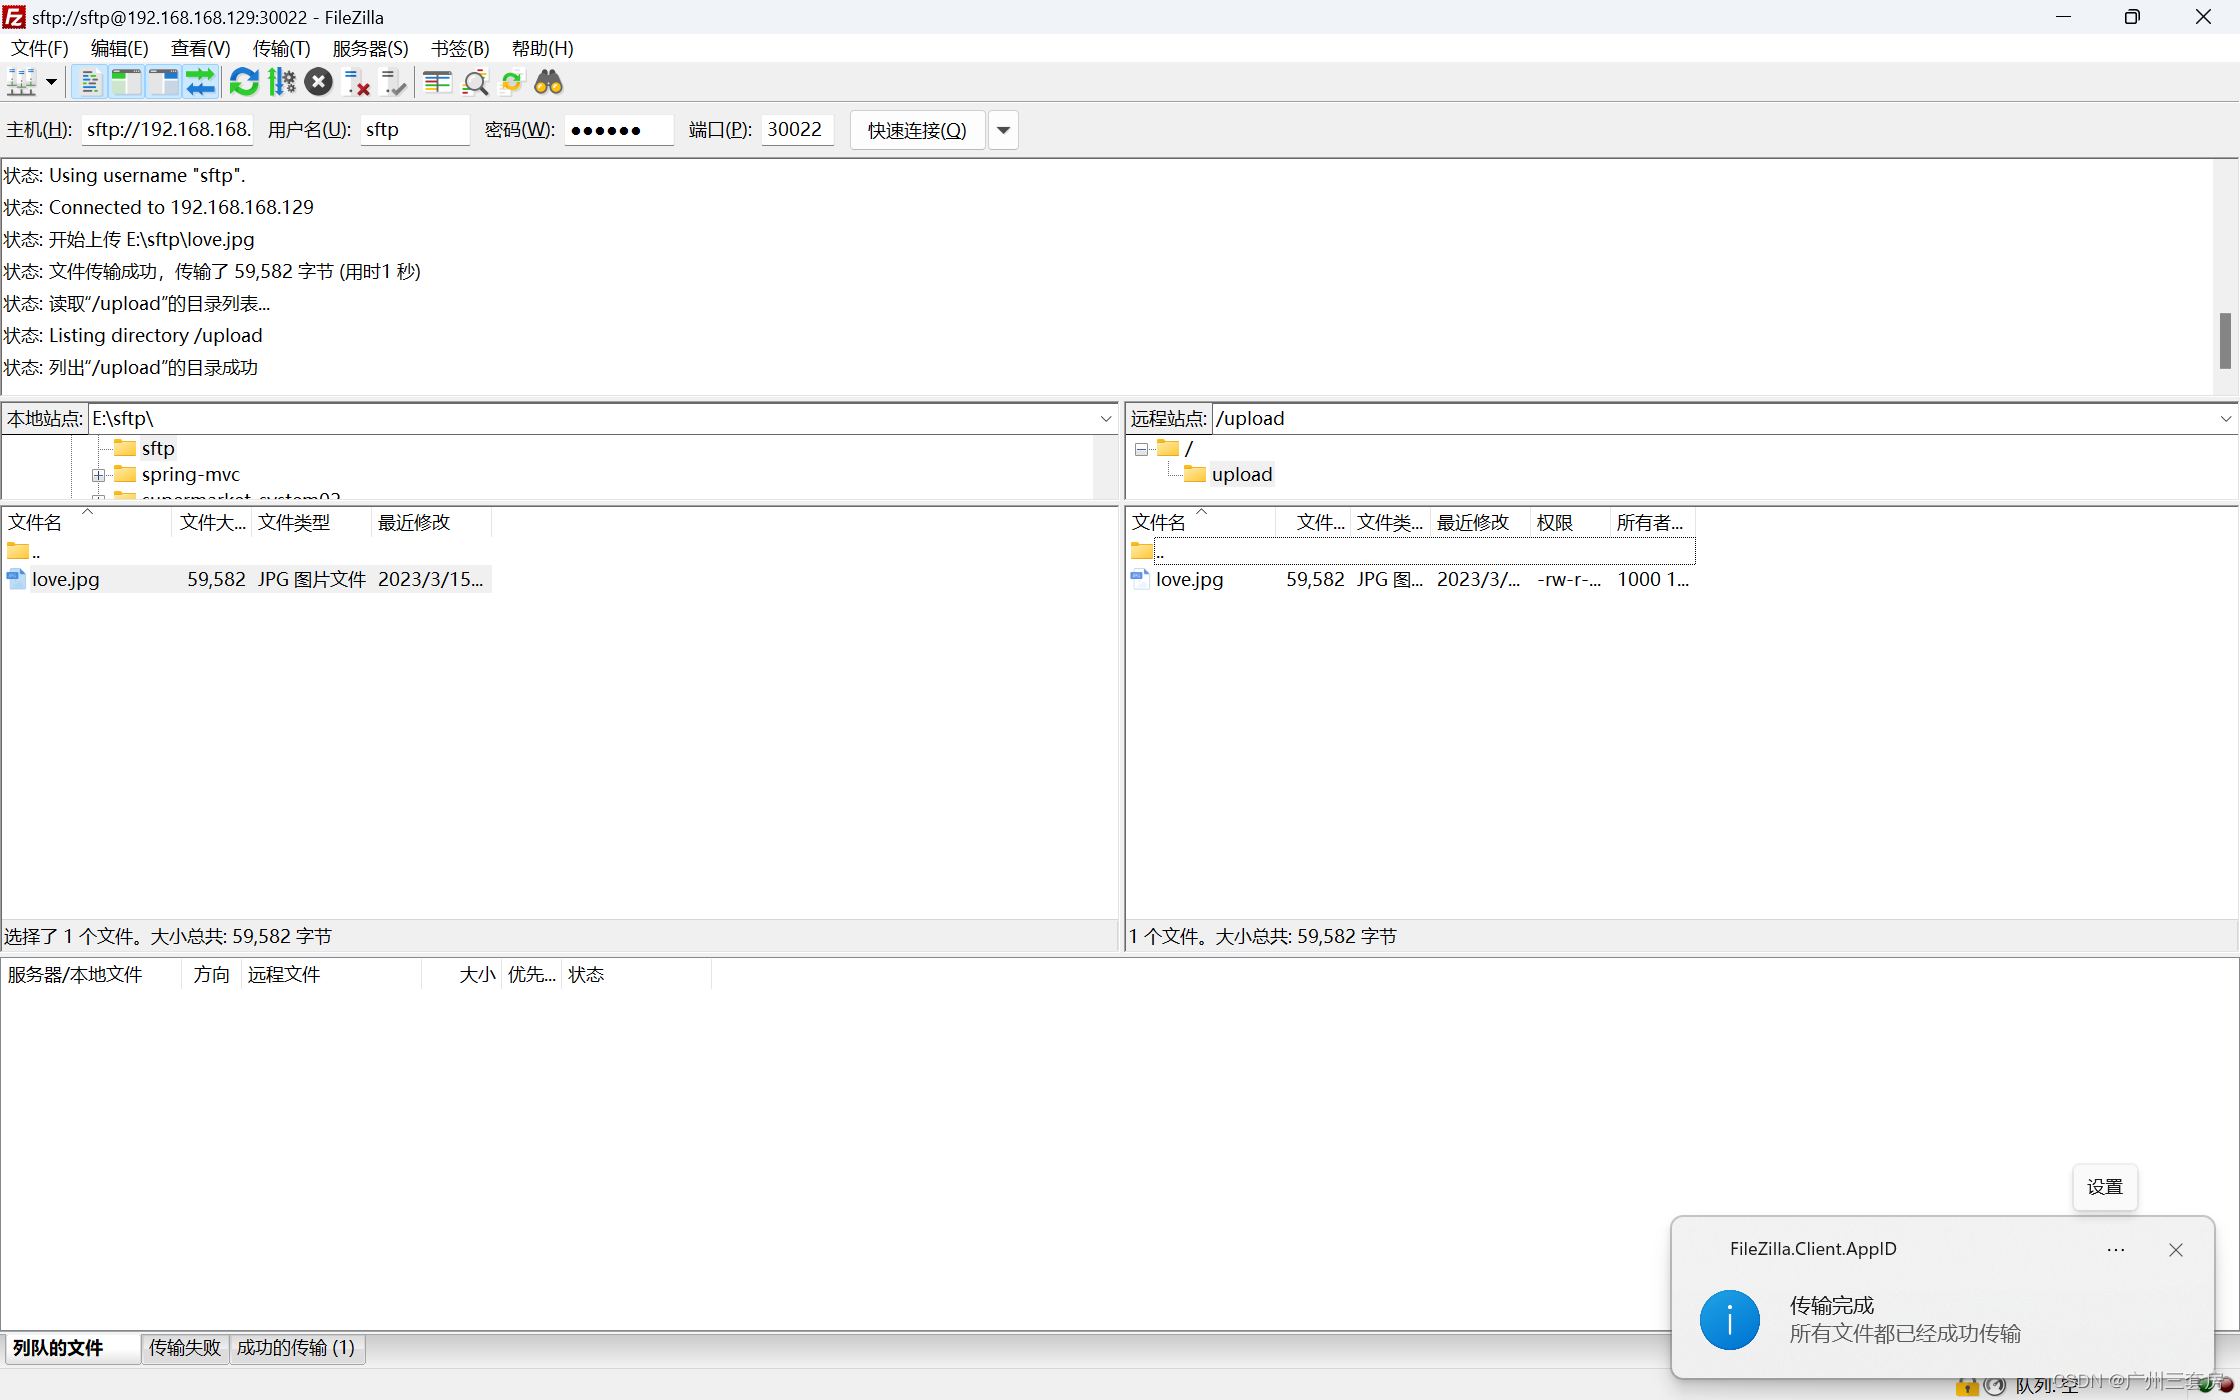Open the 书签(B) menu

(x=460, y=48)
